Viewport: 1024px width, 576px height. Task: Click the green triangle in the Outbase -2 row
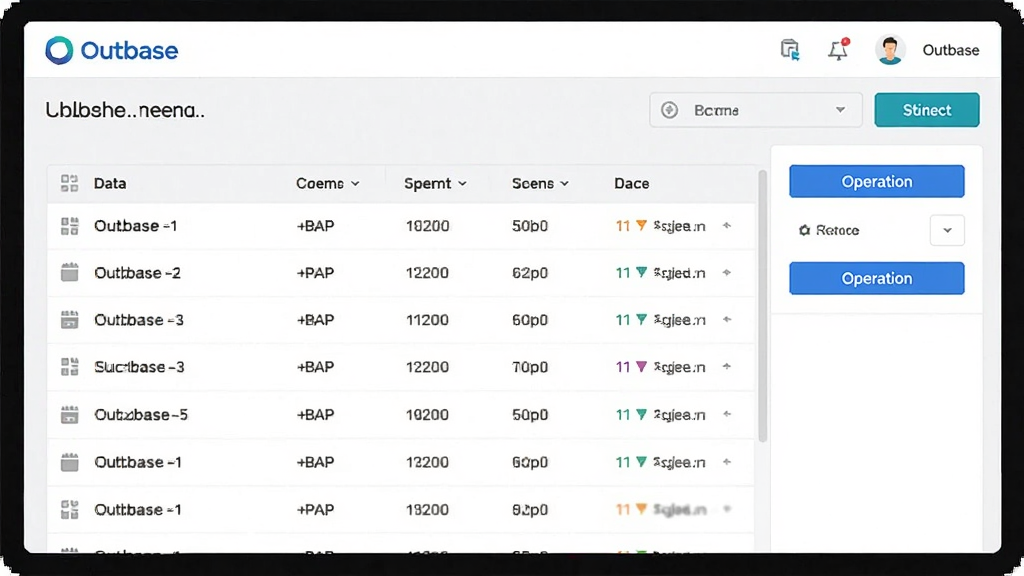pos(641,272)
